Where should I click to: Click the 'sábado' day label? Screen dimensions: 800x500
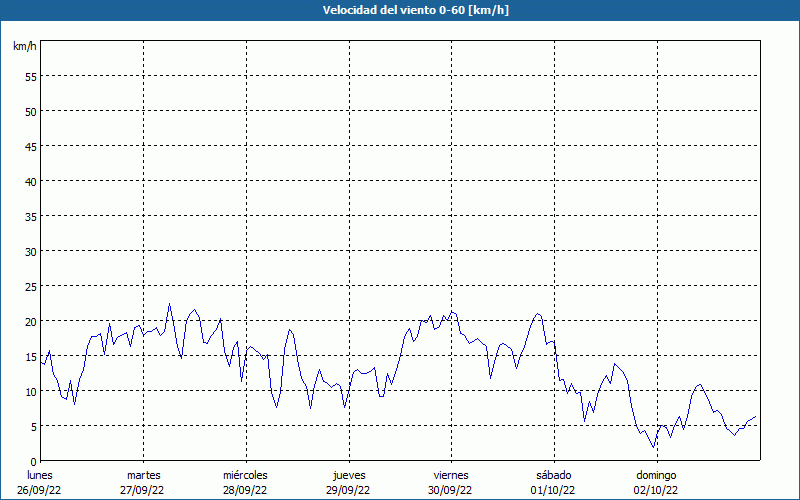click(554, 475)
